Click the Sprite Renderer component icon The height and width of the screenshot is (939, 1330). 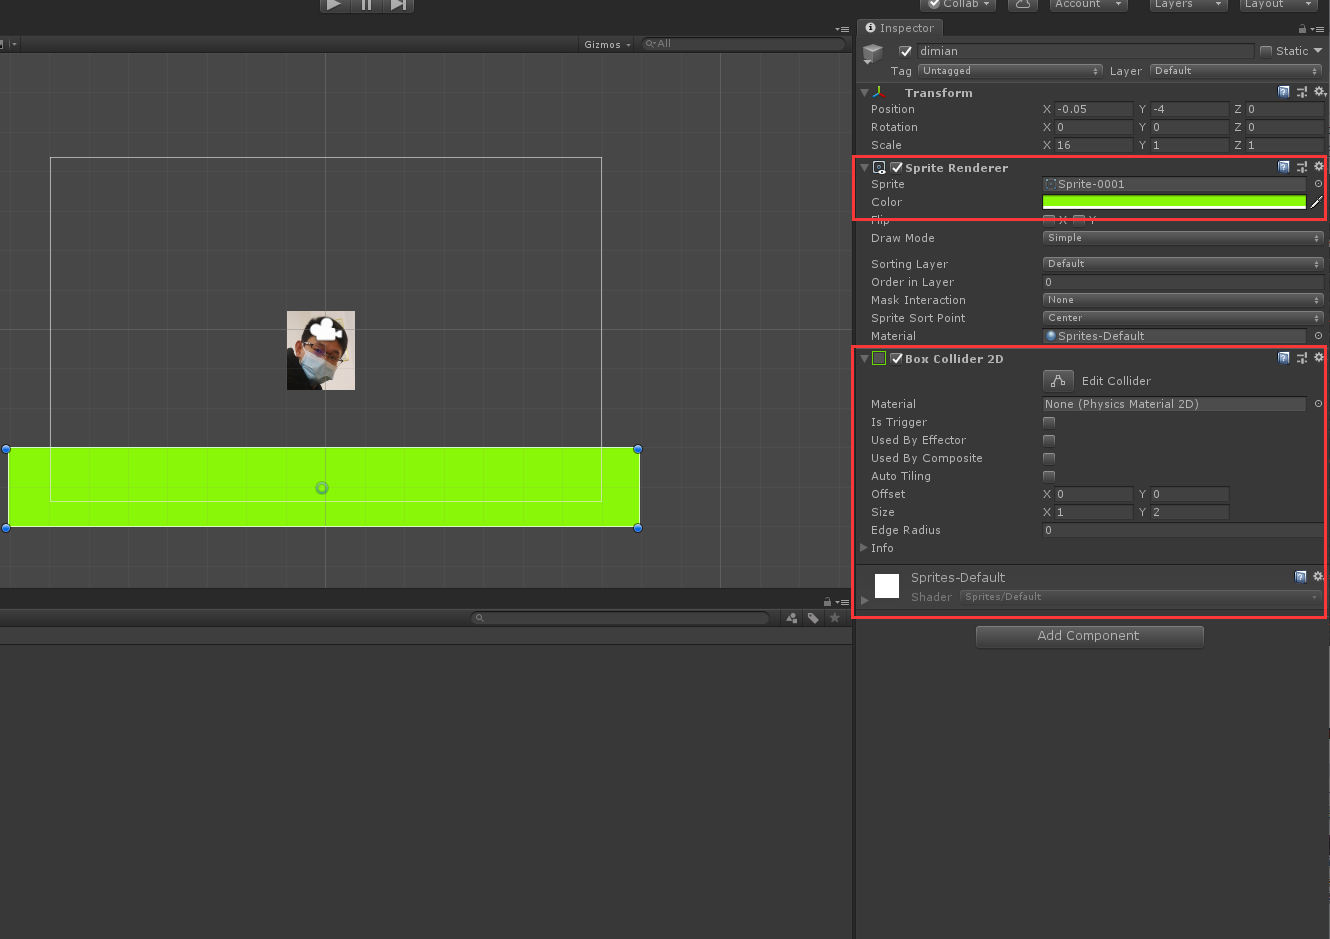[879, 167]
